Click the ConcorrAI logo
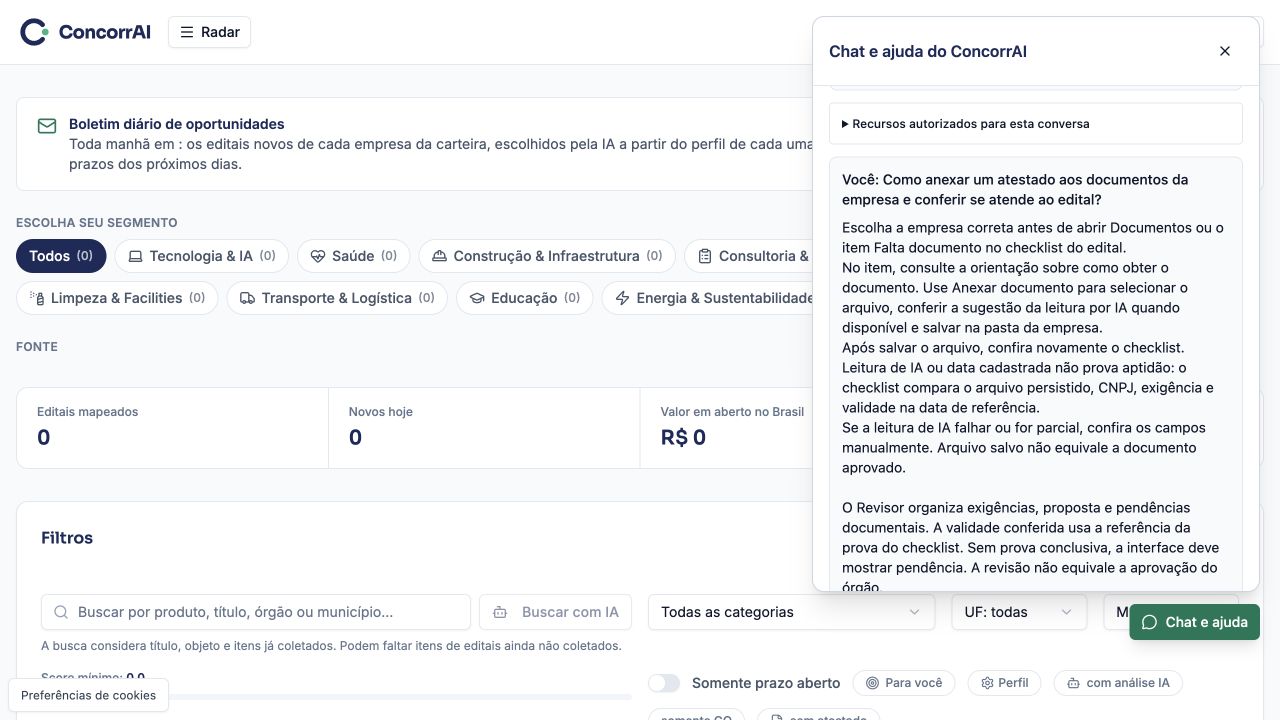This screenshot has height=720, width=1280. pyautogui.click(x=85, y=32)
